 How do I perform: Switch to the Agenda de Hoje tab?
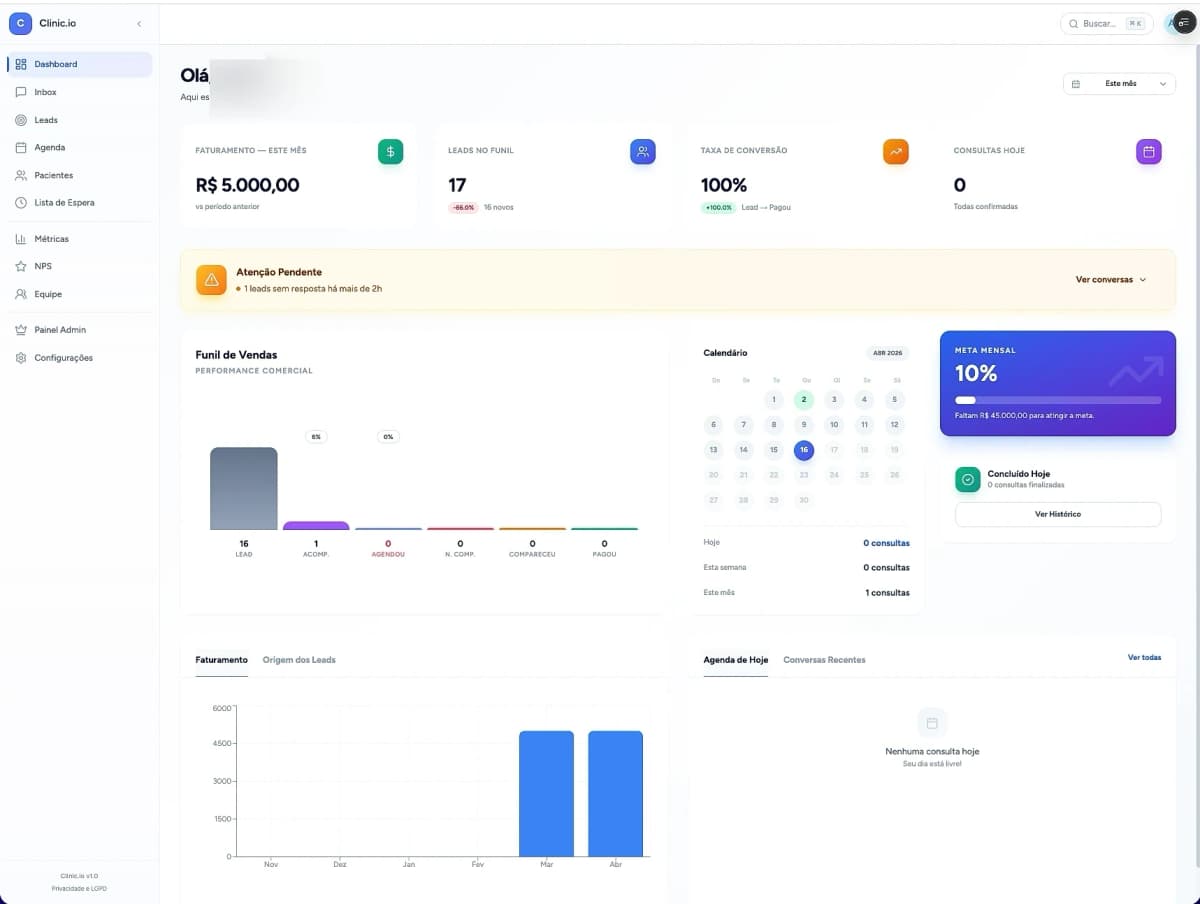(x=736, y=659)
